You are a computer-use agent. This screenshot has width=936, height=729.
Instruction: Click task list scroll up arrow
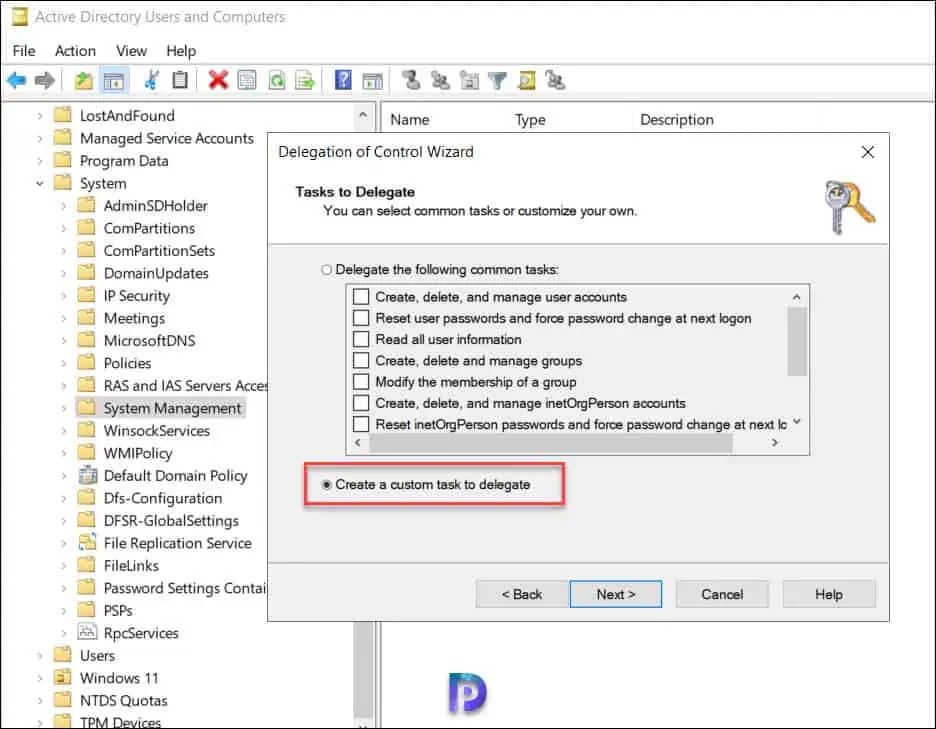click(796, 297)
